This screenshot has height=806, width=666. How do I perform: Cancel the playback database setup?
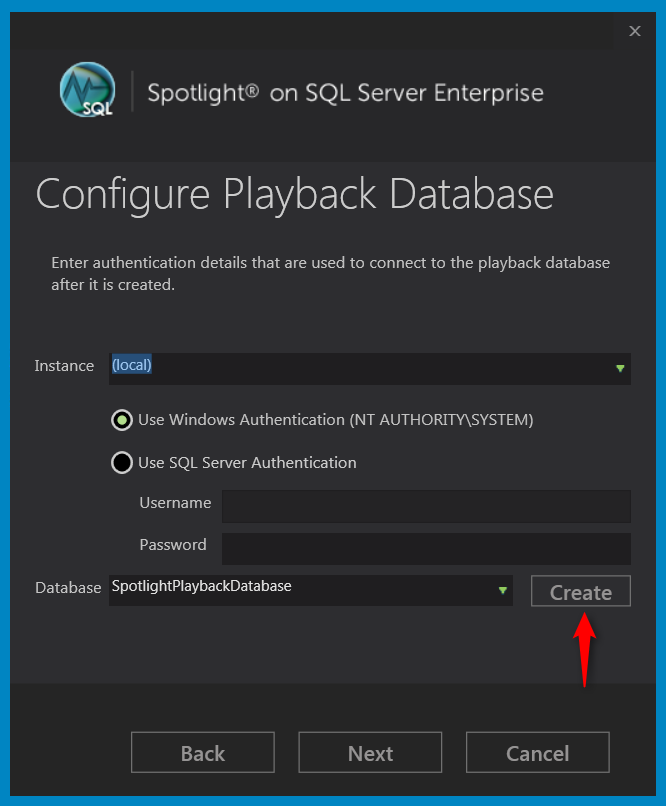[x=537, y=753]
